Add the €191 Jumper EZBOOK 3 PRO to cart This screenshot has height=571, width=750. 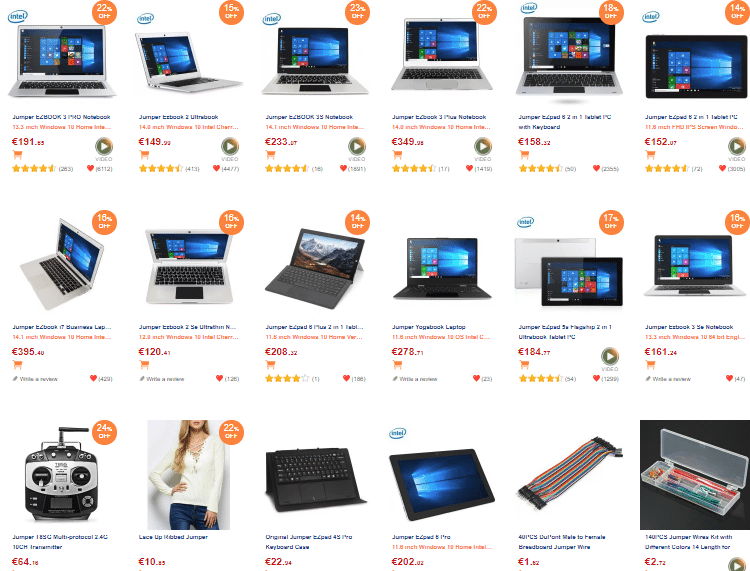click(x=17, y=155)
